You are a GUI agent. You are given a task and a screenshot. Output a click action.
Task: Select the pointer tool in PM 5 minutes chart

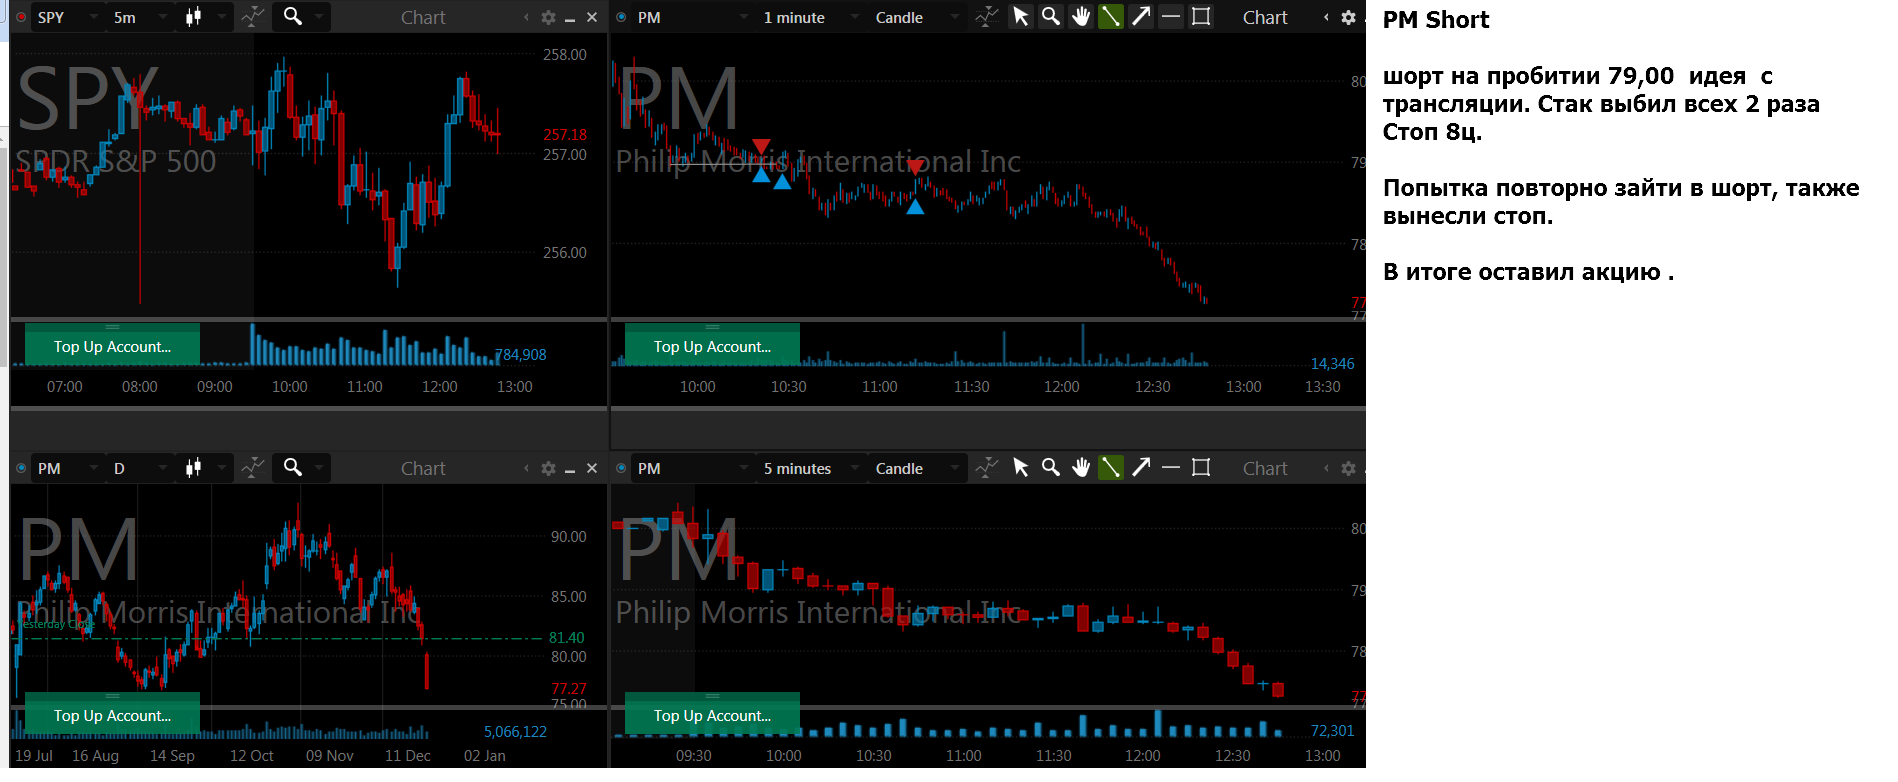click(x=1021, y=468)
